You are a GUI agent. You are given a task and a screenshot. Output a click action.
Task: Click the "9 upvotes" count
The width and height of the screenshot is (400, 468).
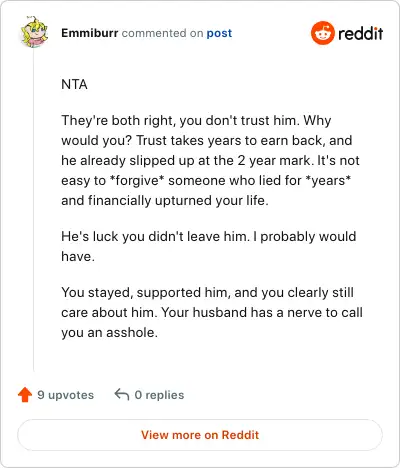[65, 395]
